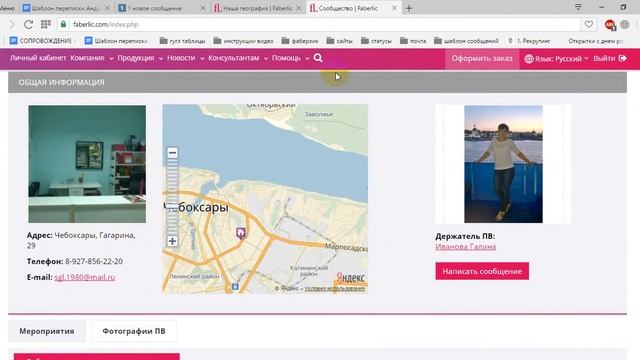The width and height of the screenshot is (640, 360).
Task: Log out using 'Выйти'
Action: click(610, 58)
